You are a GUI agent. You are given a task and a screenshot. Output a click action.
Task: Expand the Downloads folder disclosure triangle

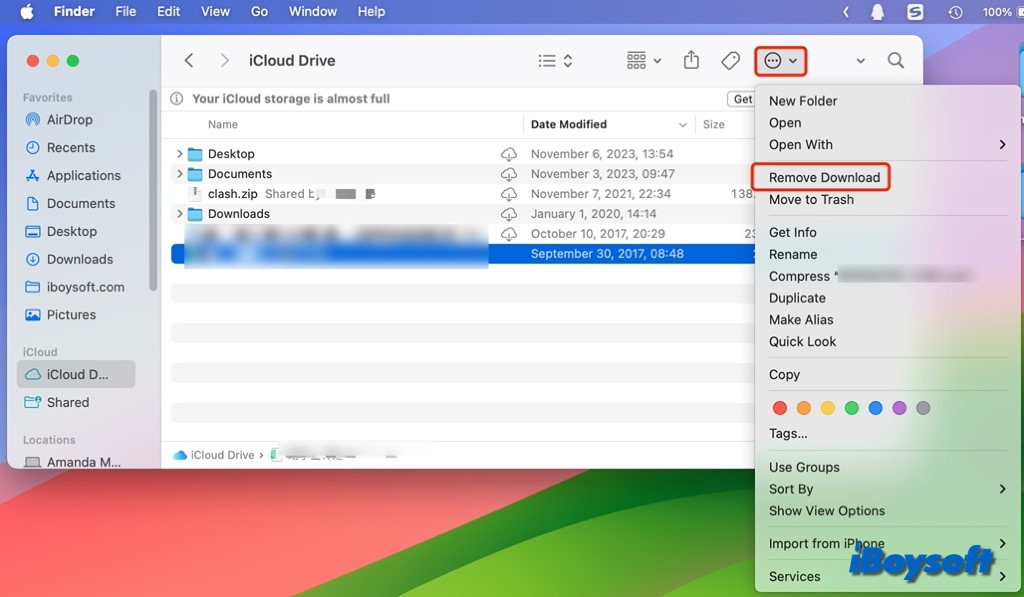coord(180,214)
